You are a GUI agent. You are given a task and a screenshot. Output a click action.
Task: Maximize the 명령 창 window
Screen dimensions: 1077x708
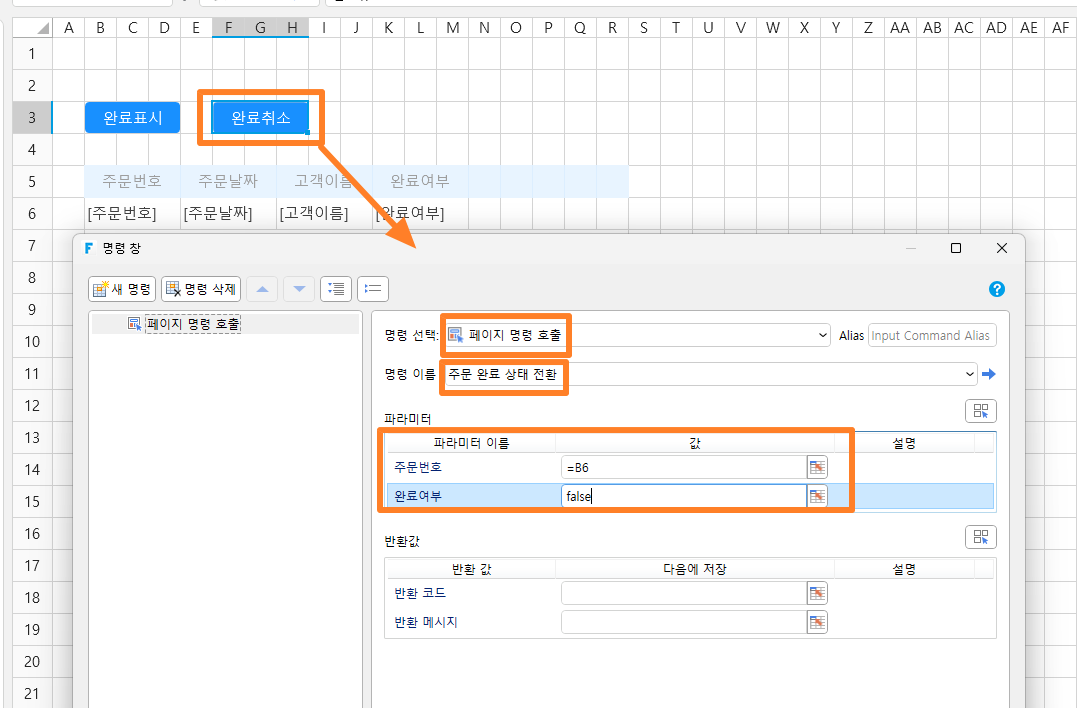[x=955, y=248]
